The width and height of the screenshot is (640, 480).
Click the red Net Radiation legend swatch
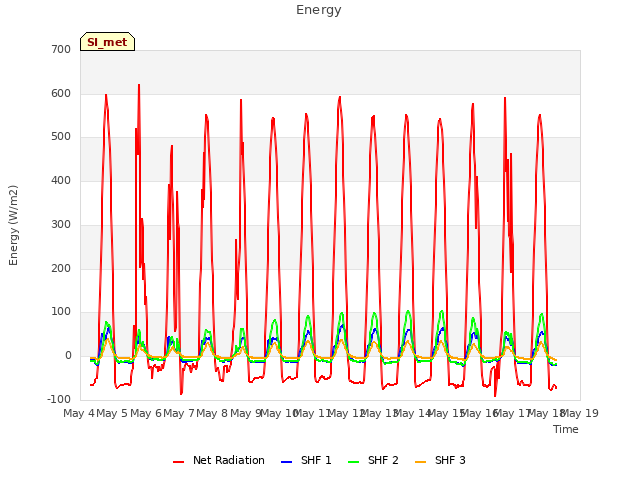click(x=178, y=462)
